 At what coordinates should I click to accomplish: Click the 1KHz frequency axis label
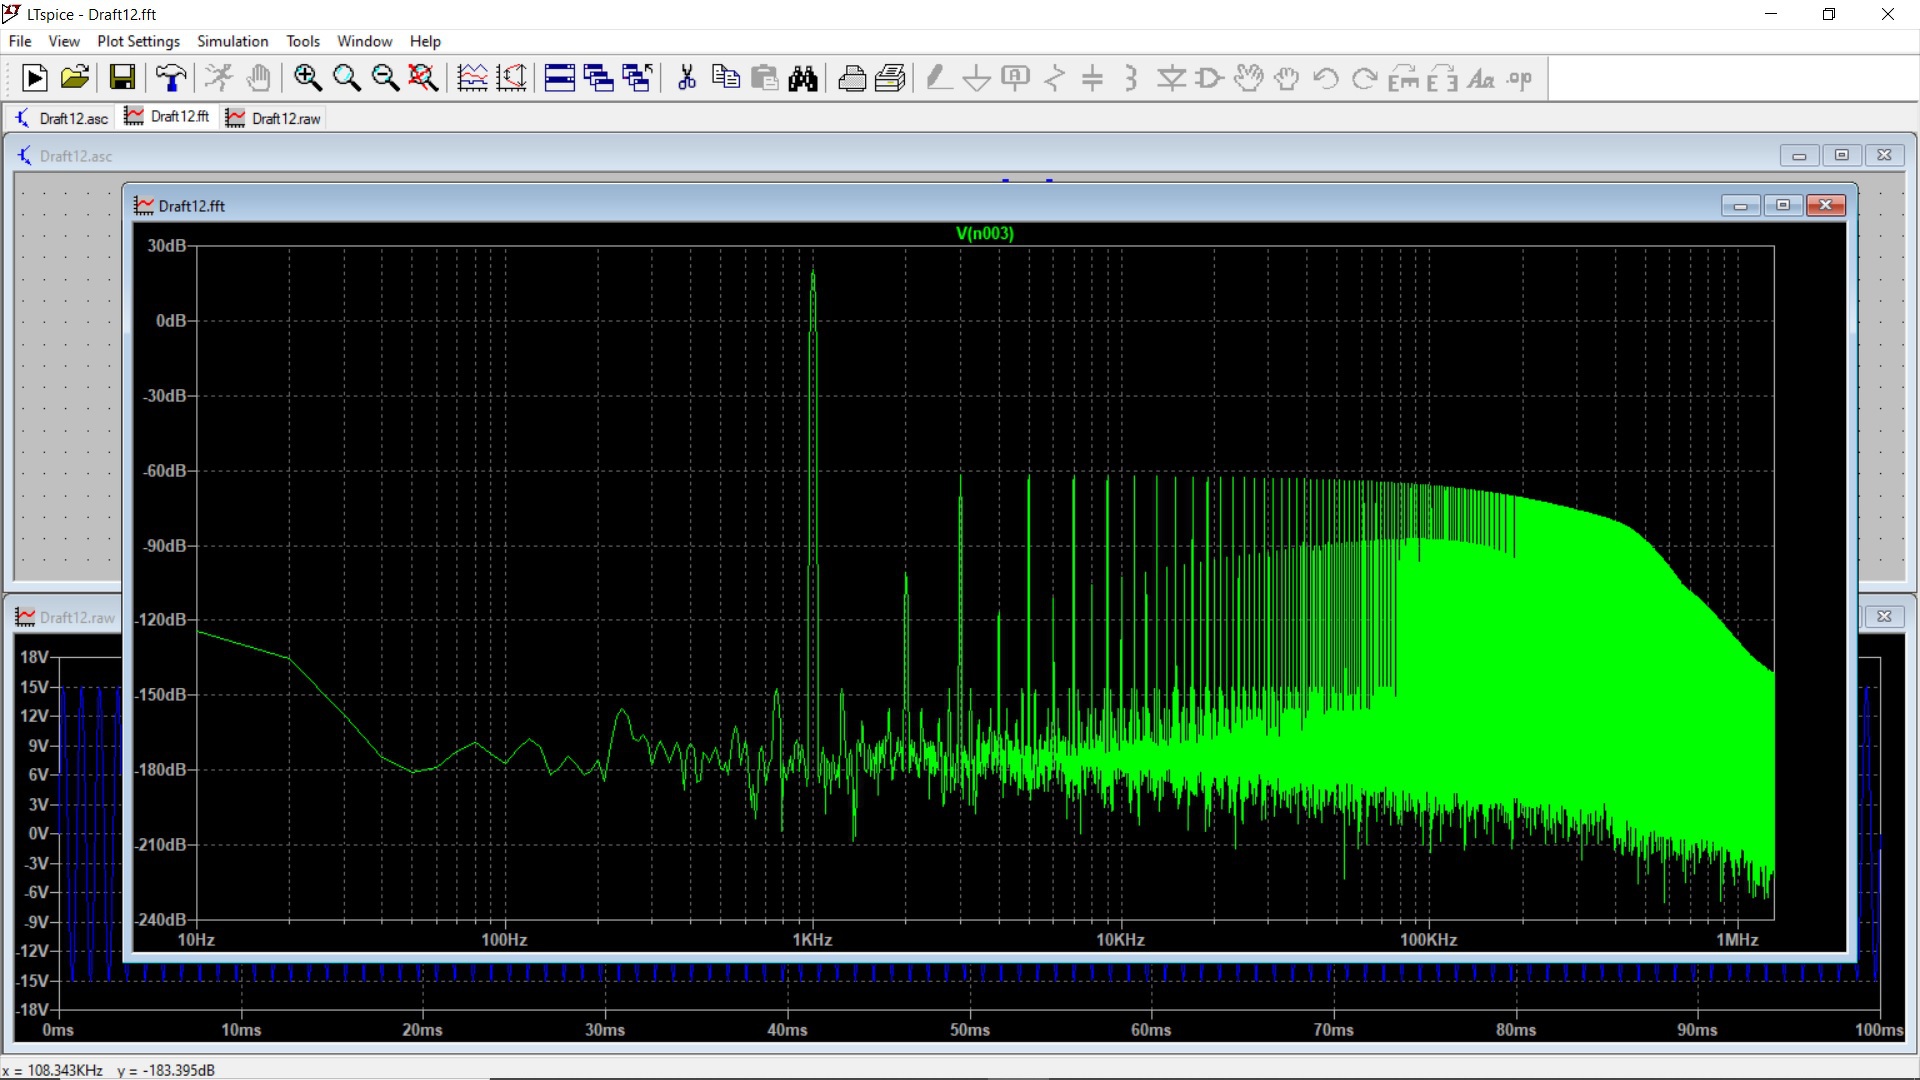[x=812, y=940]
